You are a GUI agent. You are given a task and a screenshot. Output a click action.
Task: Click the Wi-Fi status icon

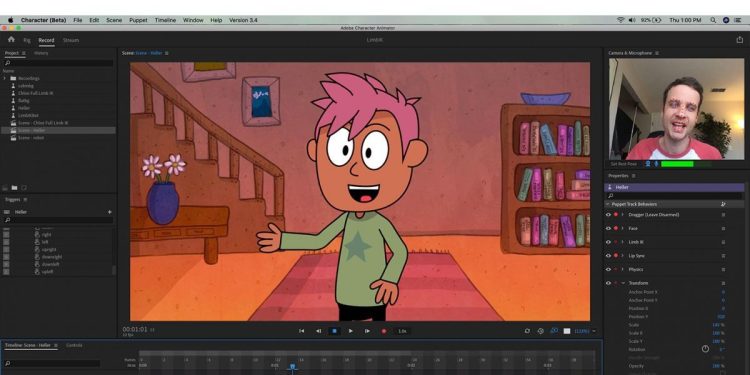pyautogui.click(x=621, y=20)
